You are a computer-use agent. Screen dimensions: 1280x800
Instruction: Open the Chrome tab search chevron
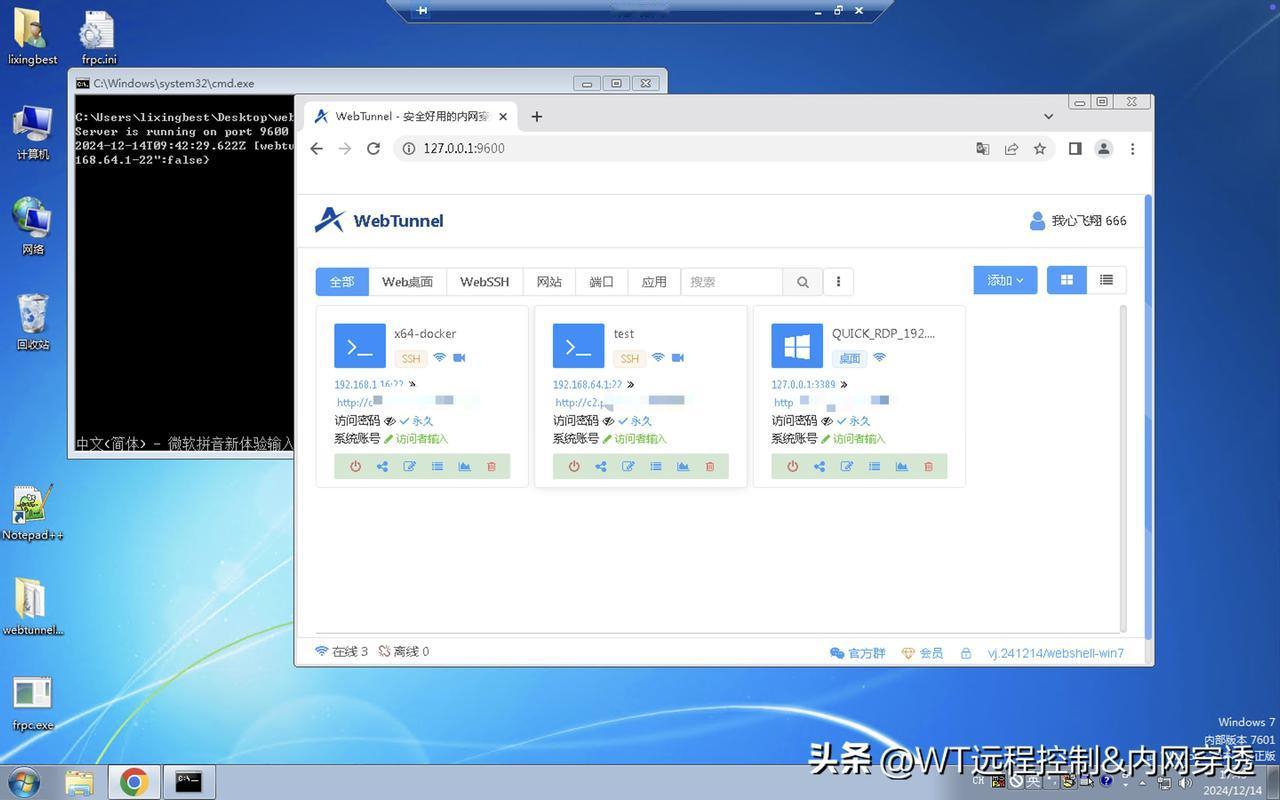[x=1048, y=117]
